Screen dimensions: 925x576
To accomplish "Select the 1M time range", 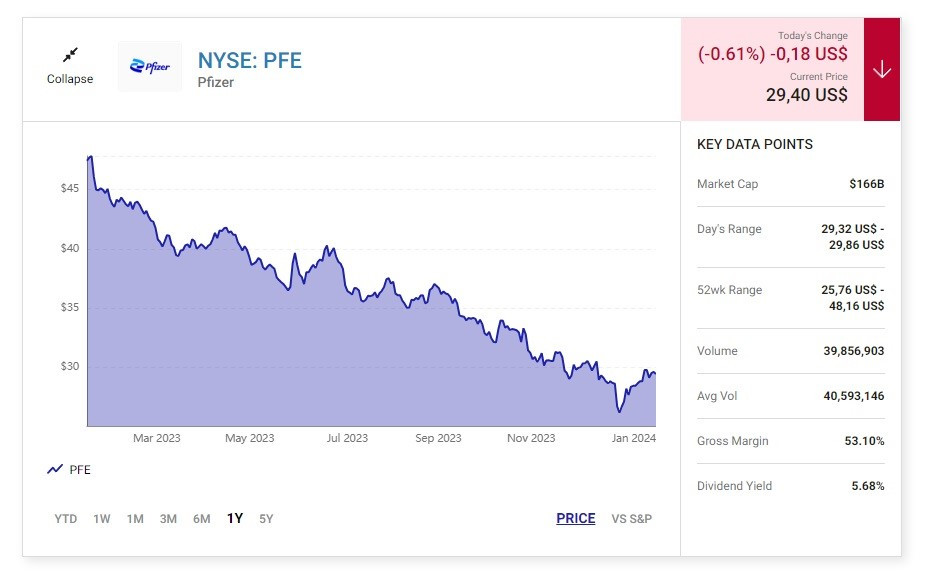I will click(135, 518).
